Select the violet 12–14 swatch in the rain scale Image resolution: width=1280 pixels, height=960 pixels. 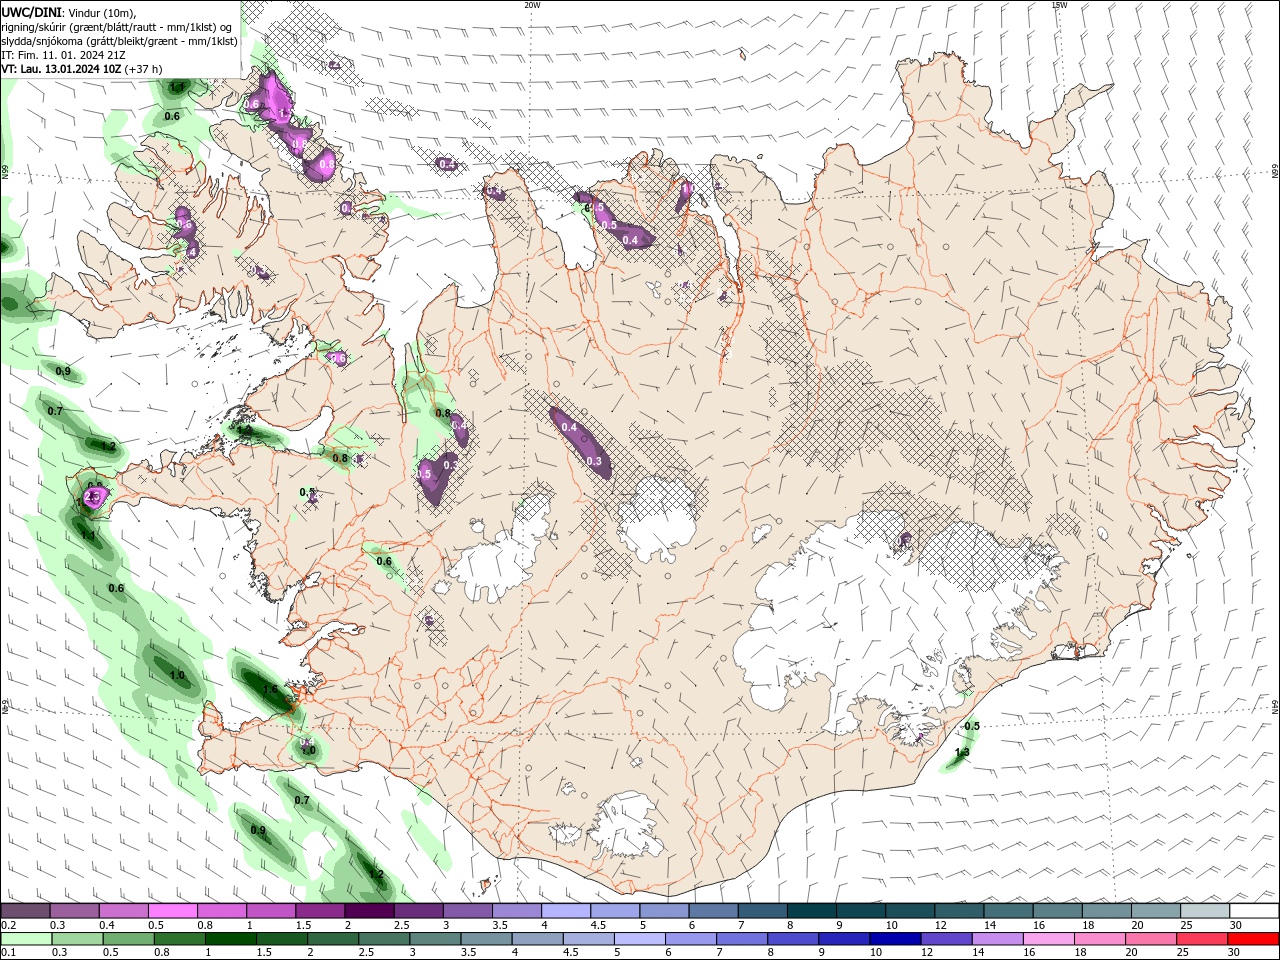[x=945, y=939]
